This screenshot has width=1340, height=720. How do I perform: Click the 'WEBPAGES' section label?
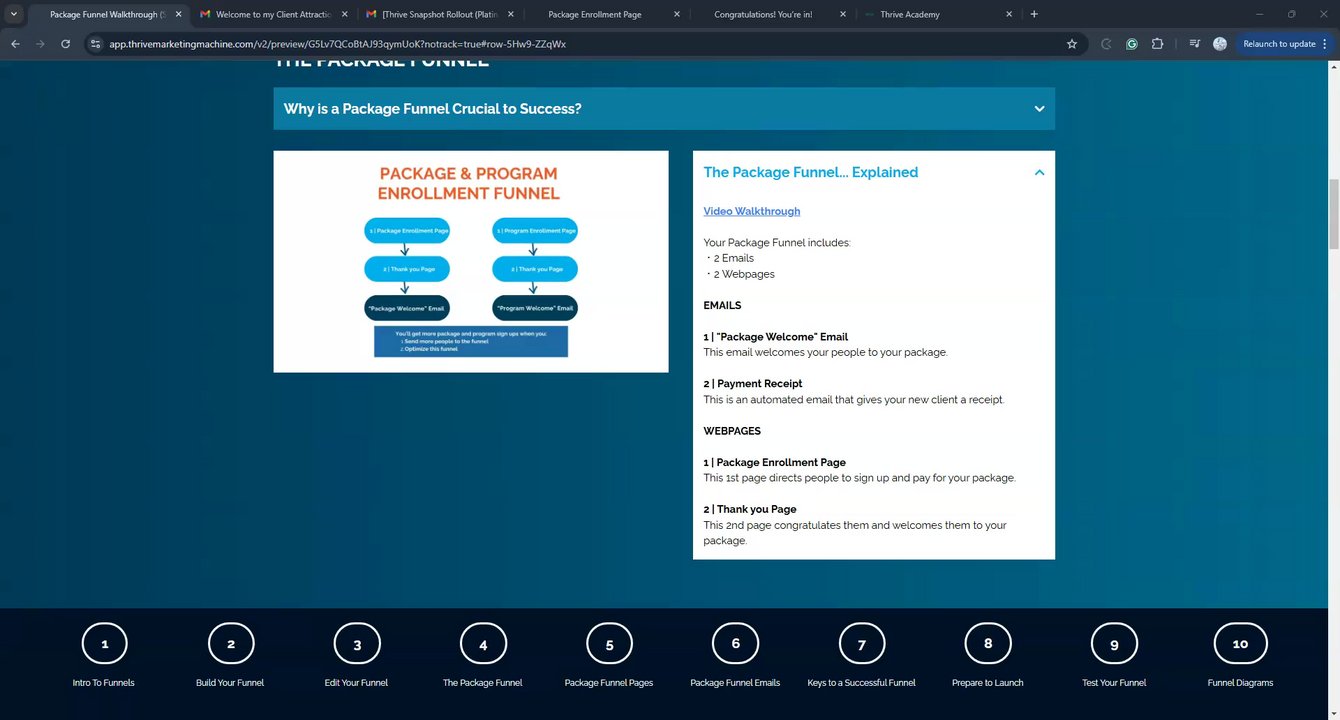pyautogui.click(x=732, y=431)
